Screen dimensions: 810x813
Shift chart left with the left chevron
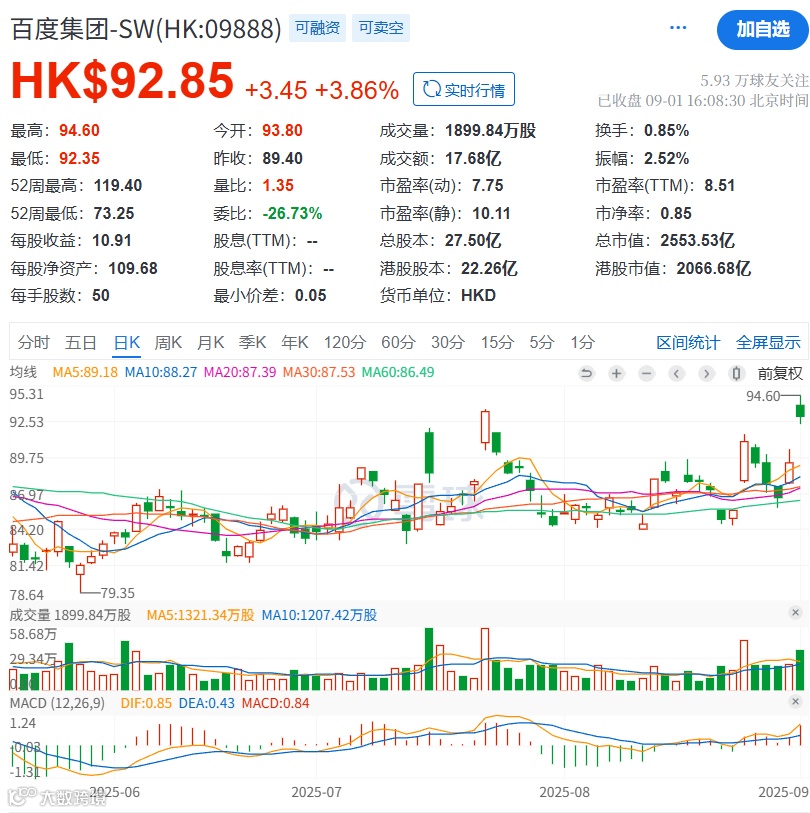(676, 373)
